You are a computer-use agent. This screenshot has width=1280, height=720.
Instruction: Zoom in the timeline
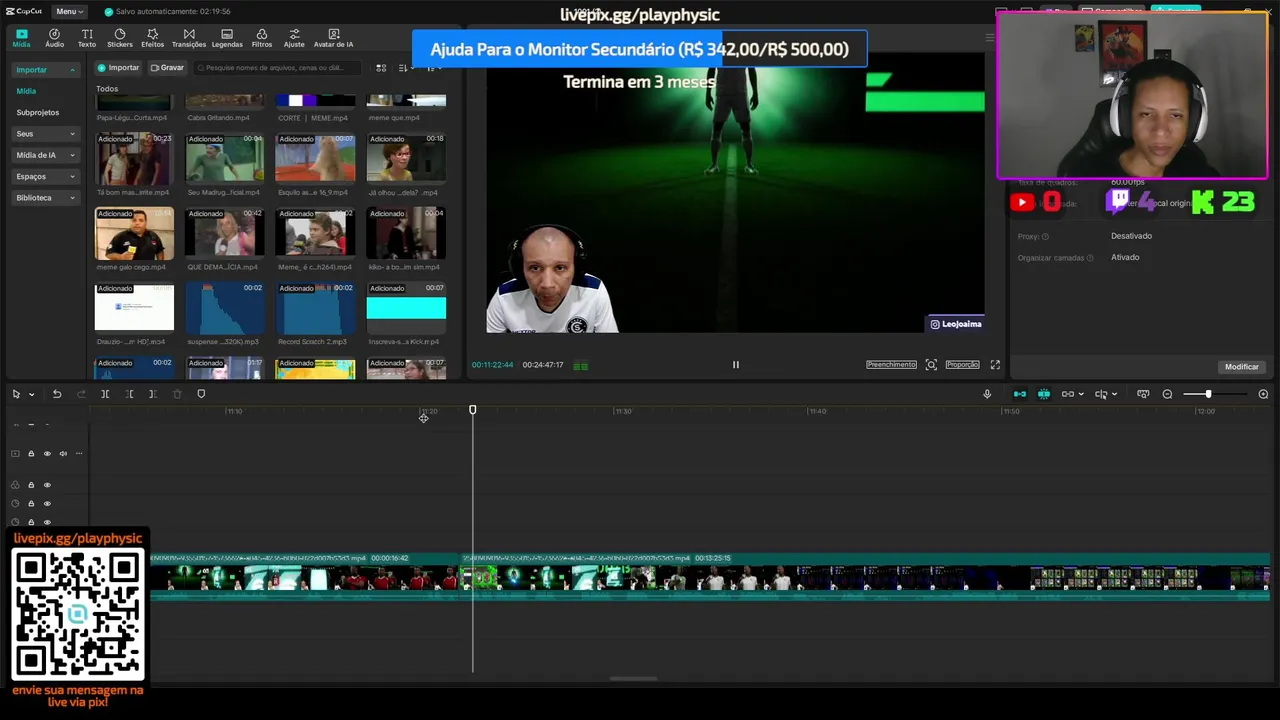[1263, 394]
